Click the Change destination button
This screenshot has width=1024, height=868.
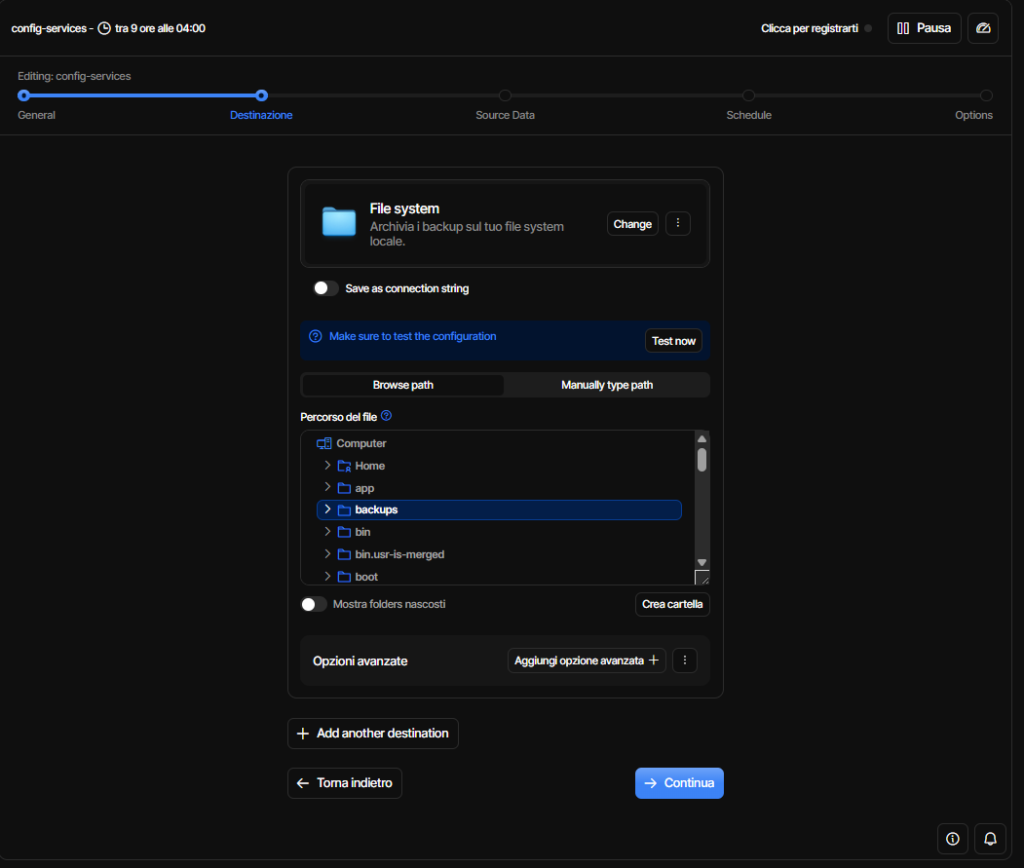[x=632, y=223]
